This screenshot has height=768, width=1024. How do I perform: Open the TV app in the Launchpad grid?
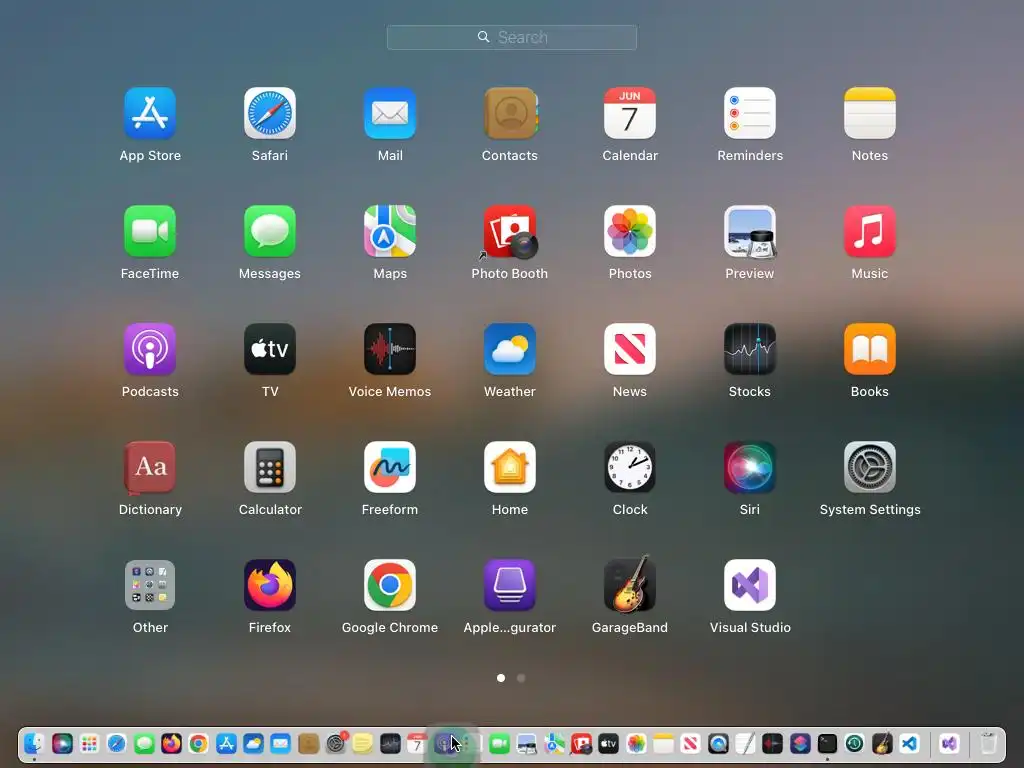coord(270,349)
